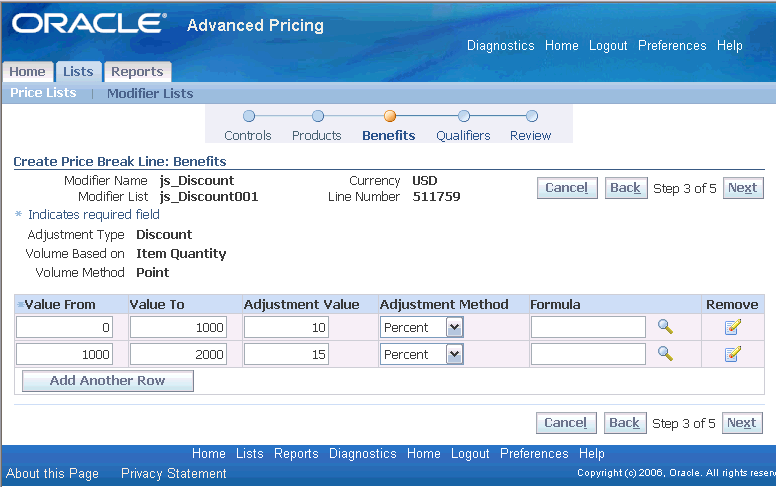Click Logout in the top header
776x487 pixels.
(608, 46)
